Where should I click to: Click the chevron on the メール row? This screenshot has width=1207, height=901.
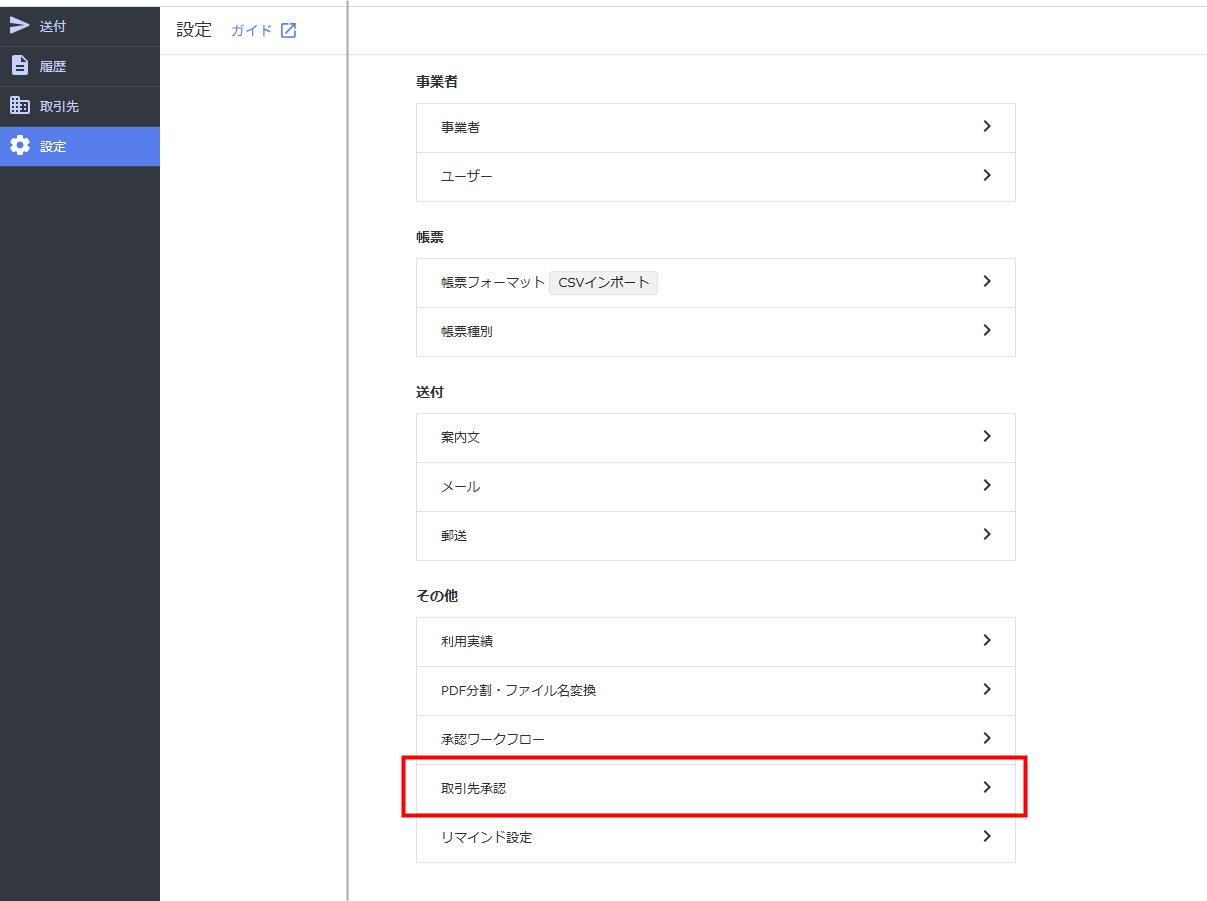tap(987, 486)
